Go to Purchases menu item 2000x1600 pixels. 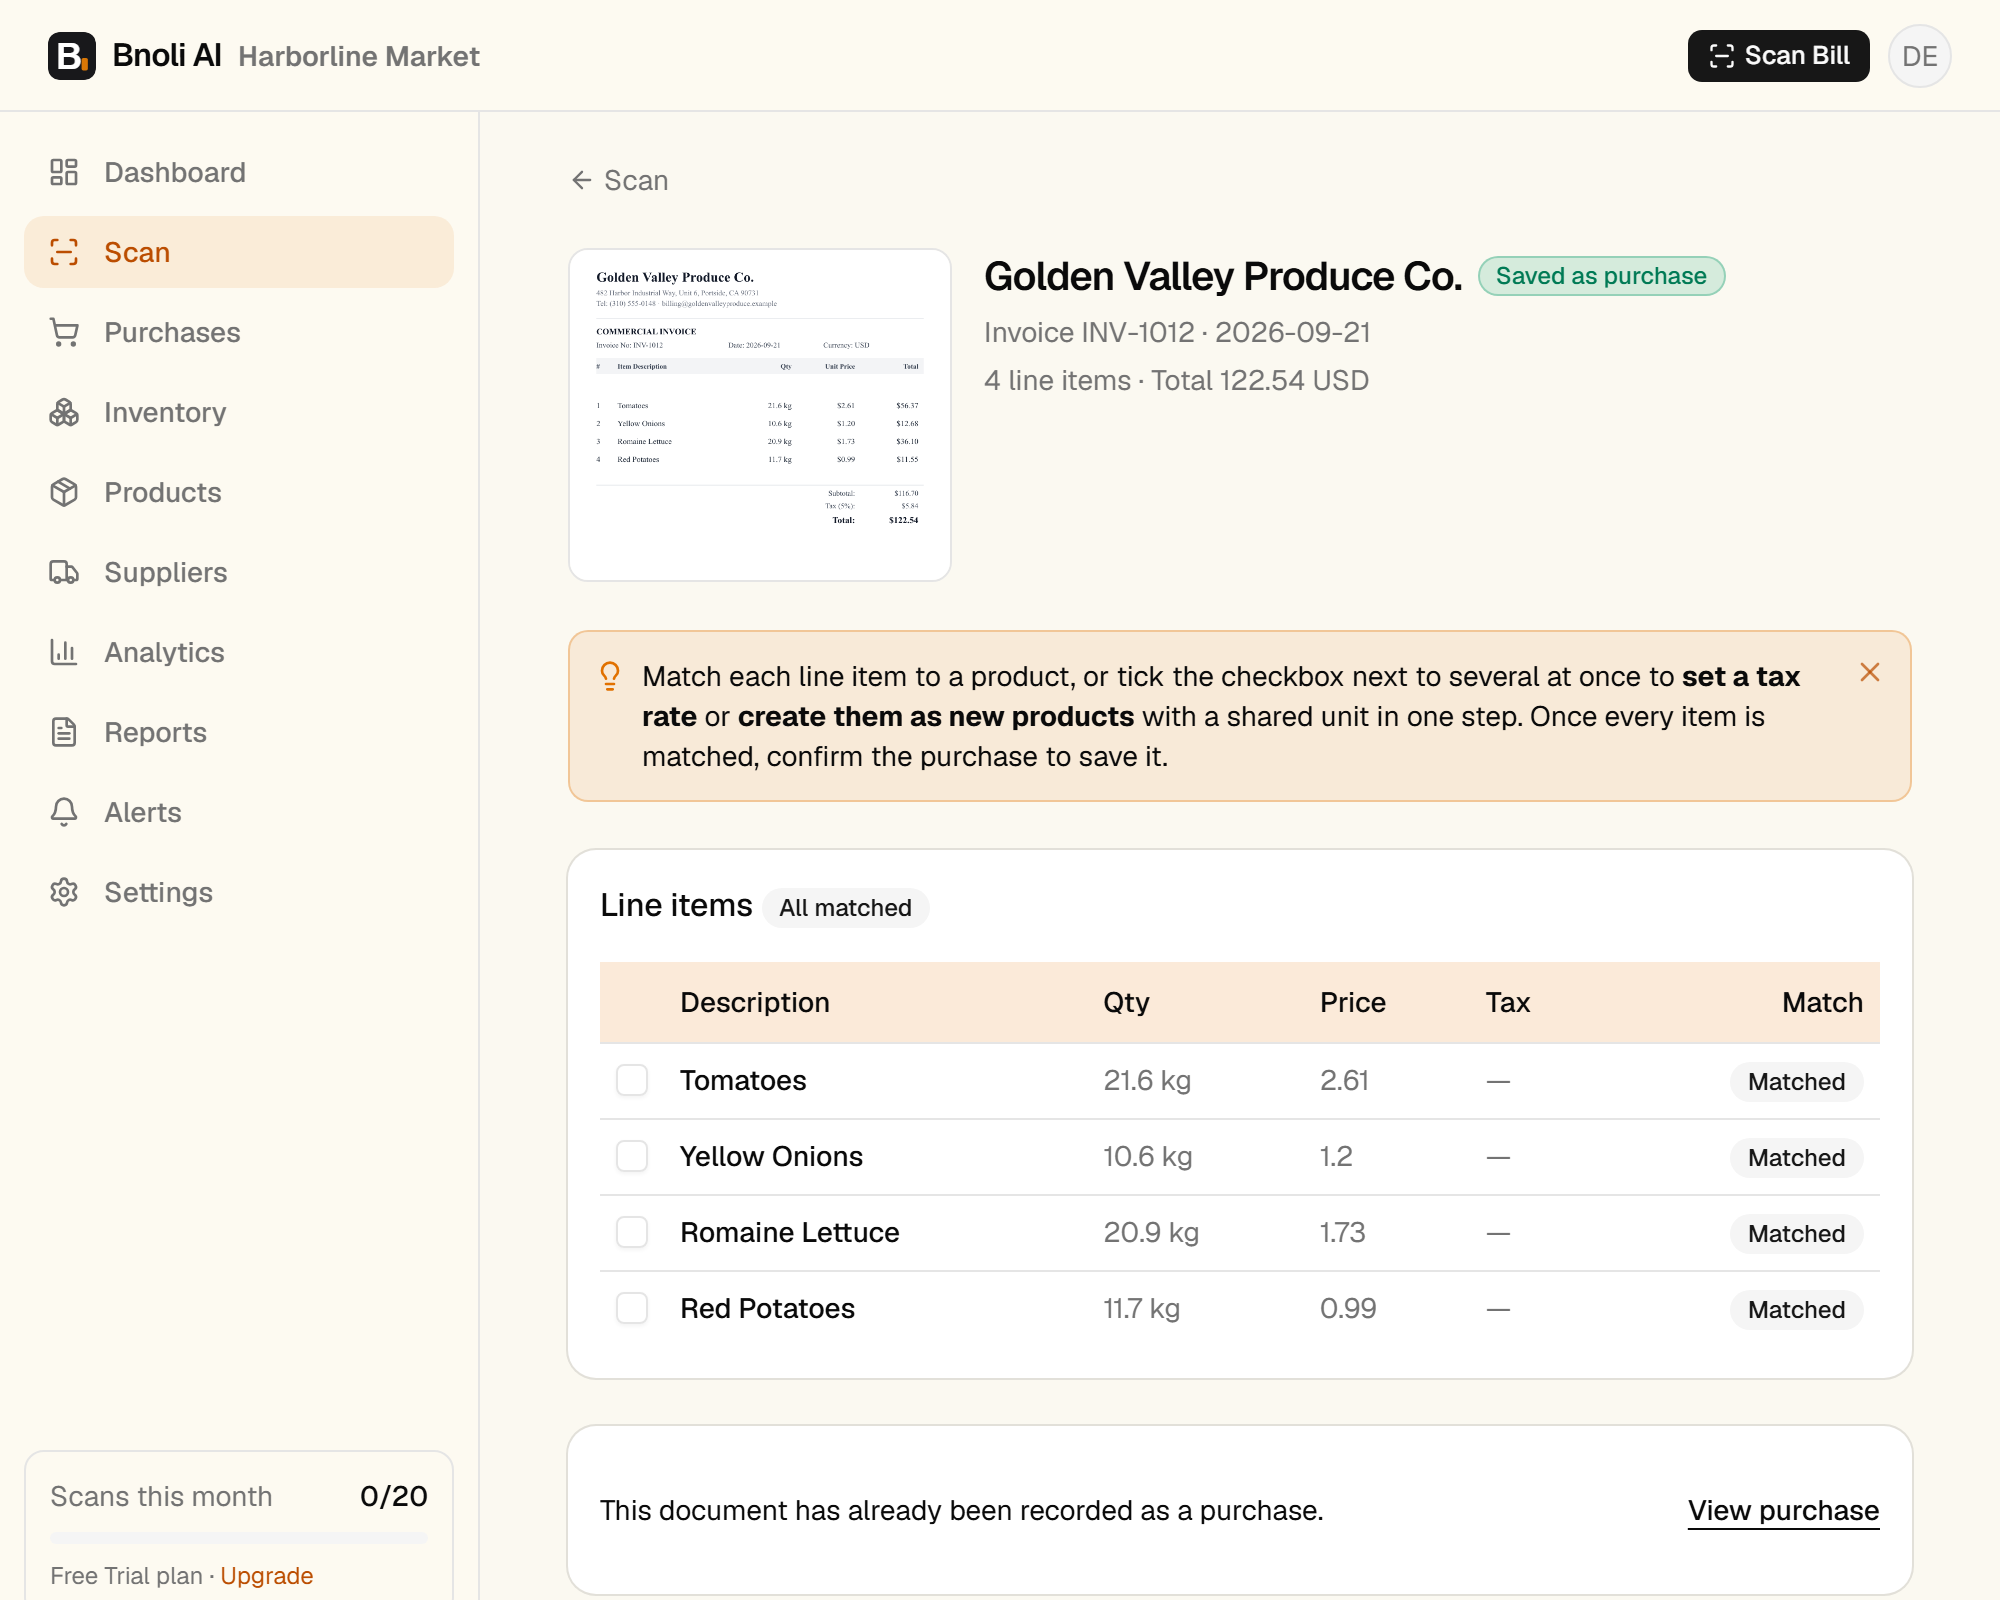239,332
